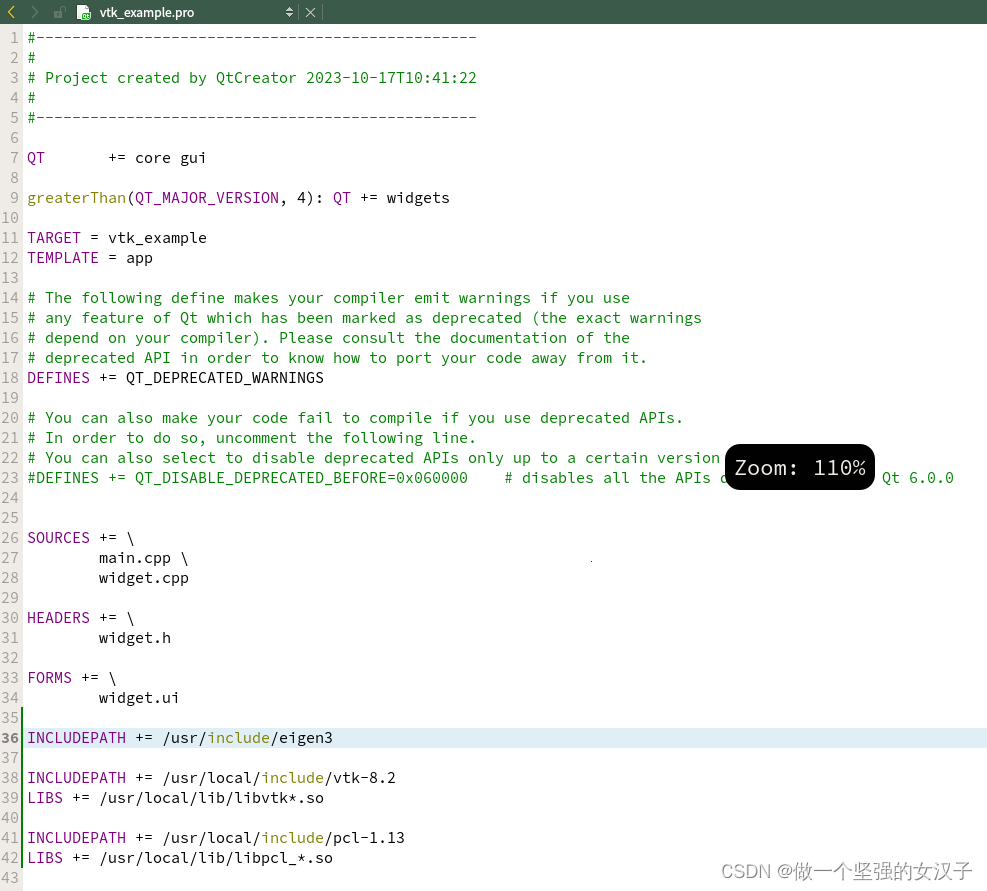
Task: Place cursor on QT_DEPRECATED_WARNINGS define
Action: pyautogui.click(x=224, y=377)
